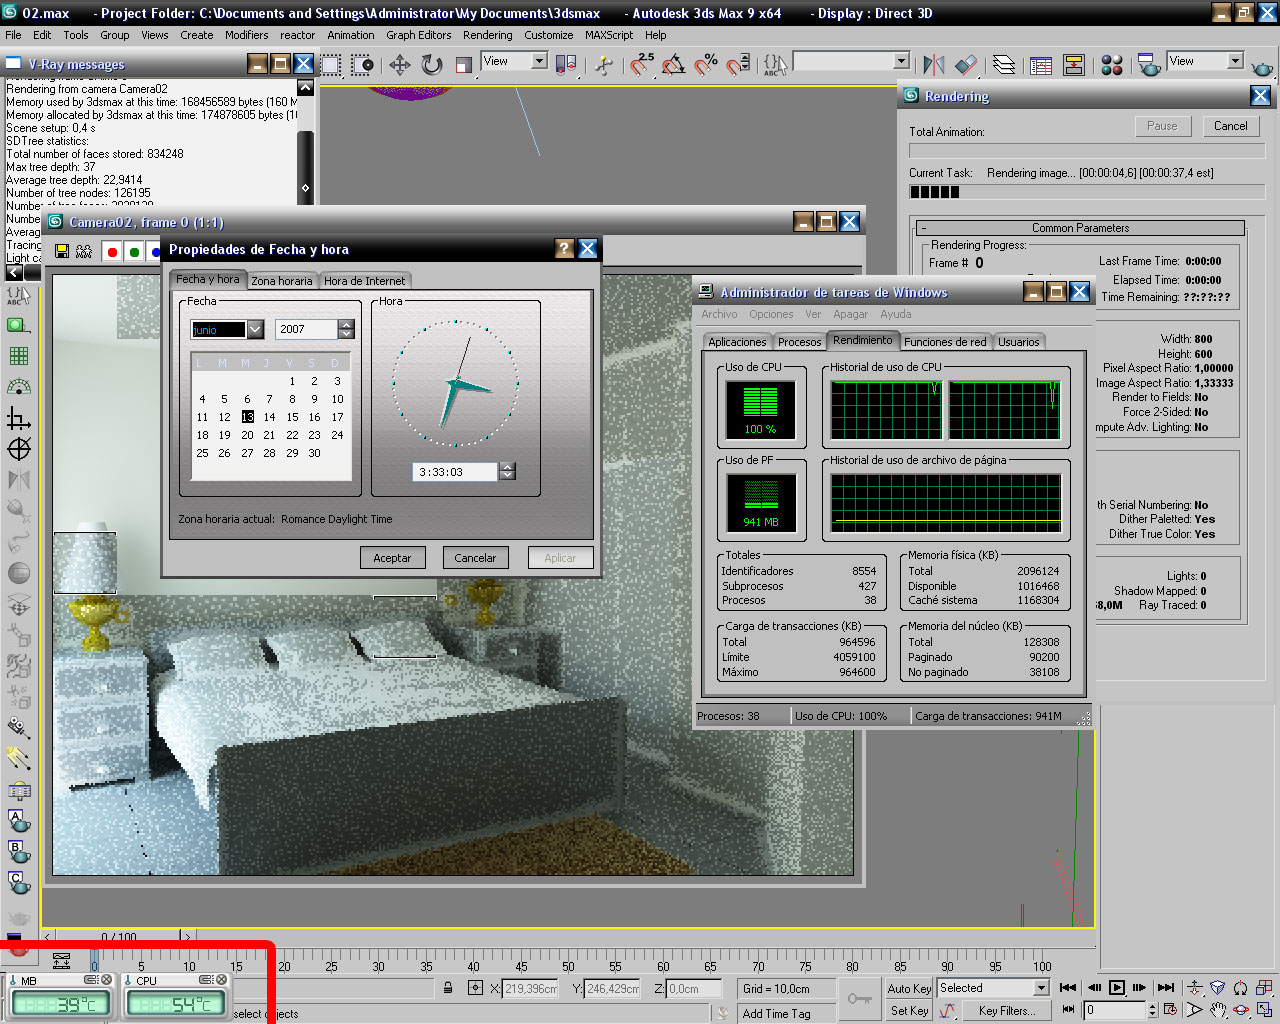
Task: Click the Aplicaciones tab in Task Manager
Action: (737, 342)
